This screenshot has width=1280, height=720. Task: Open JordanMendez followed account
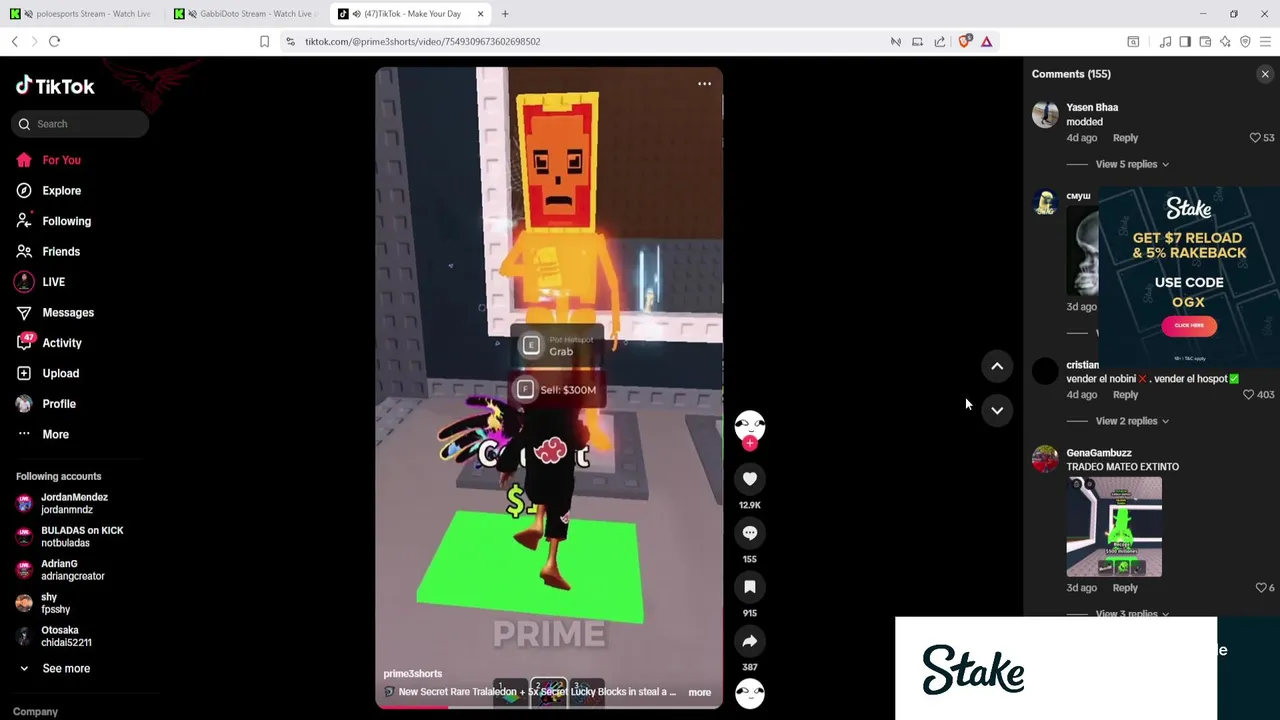74,503
